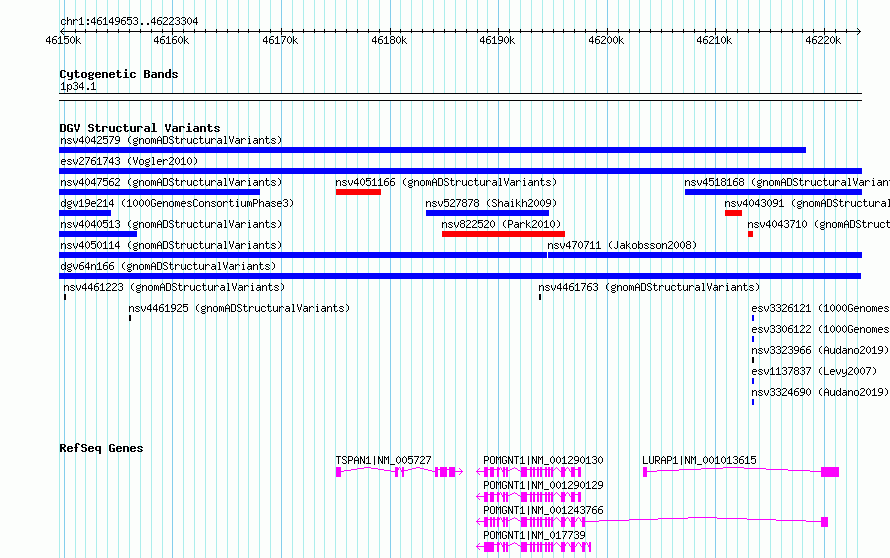Select dgv19e214 (1000GenomesConsortiumPhase3) label
Screen dimensions: 890x558
177,203
